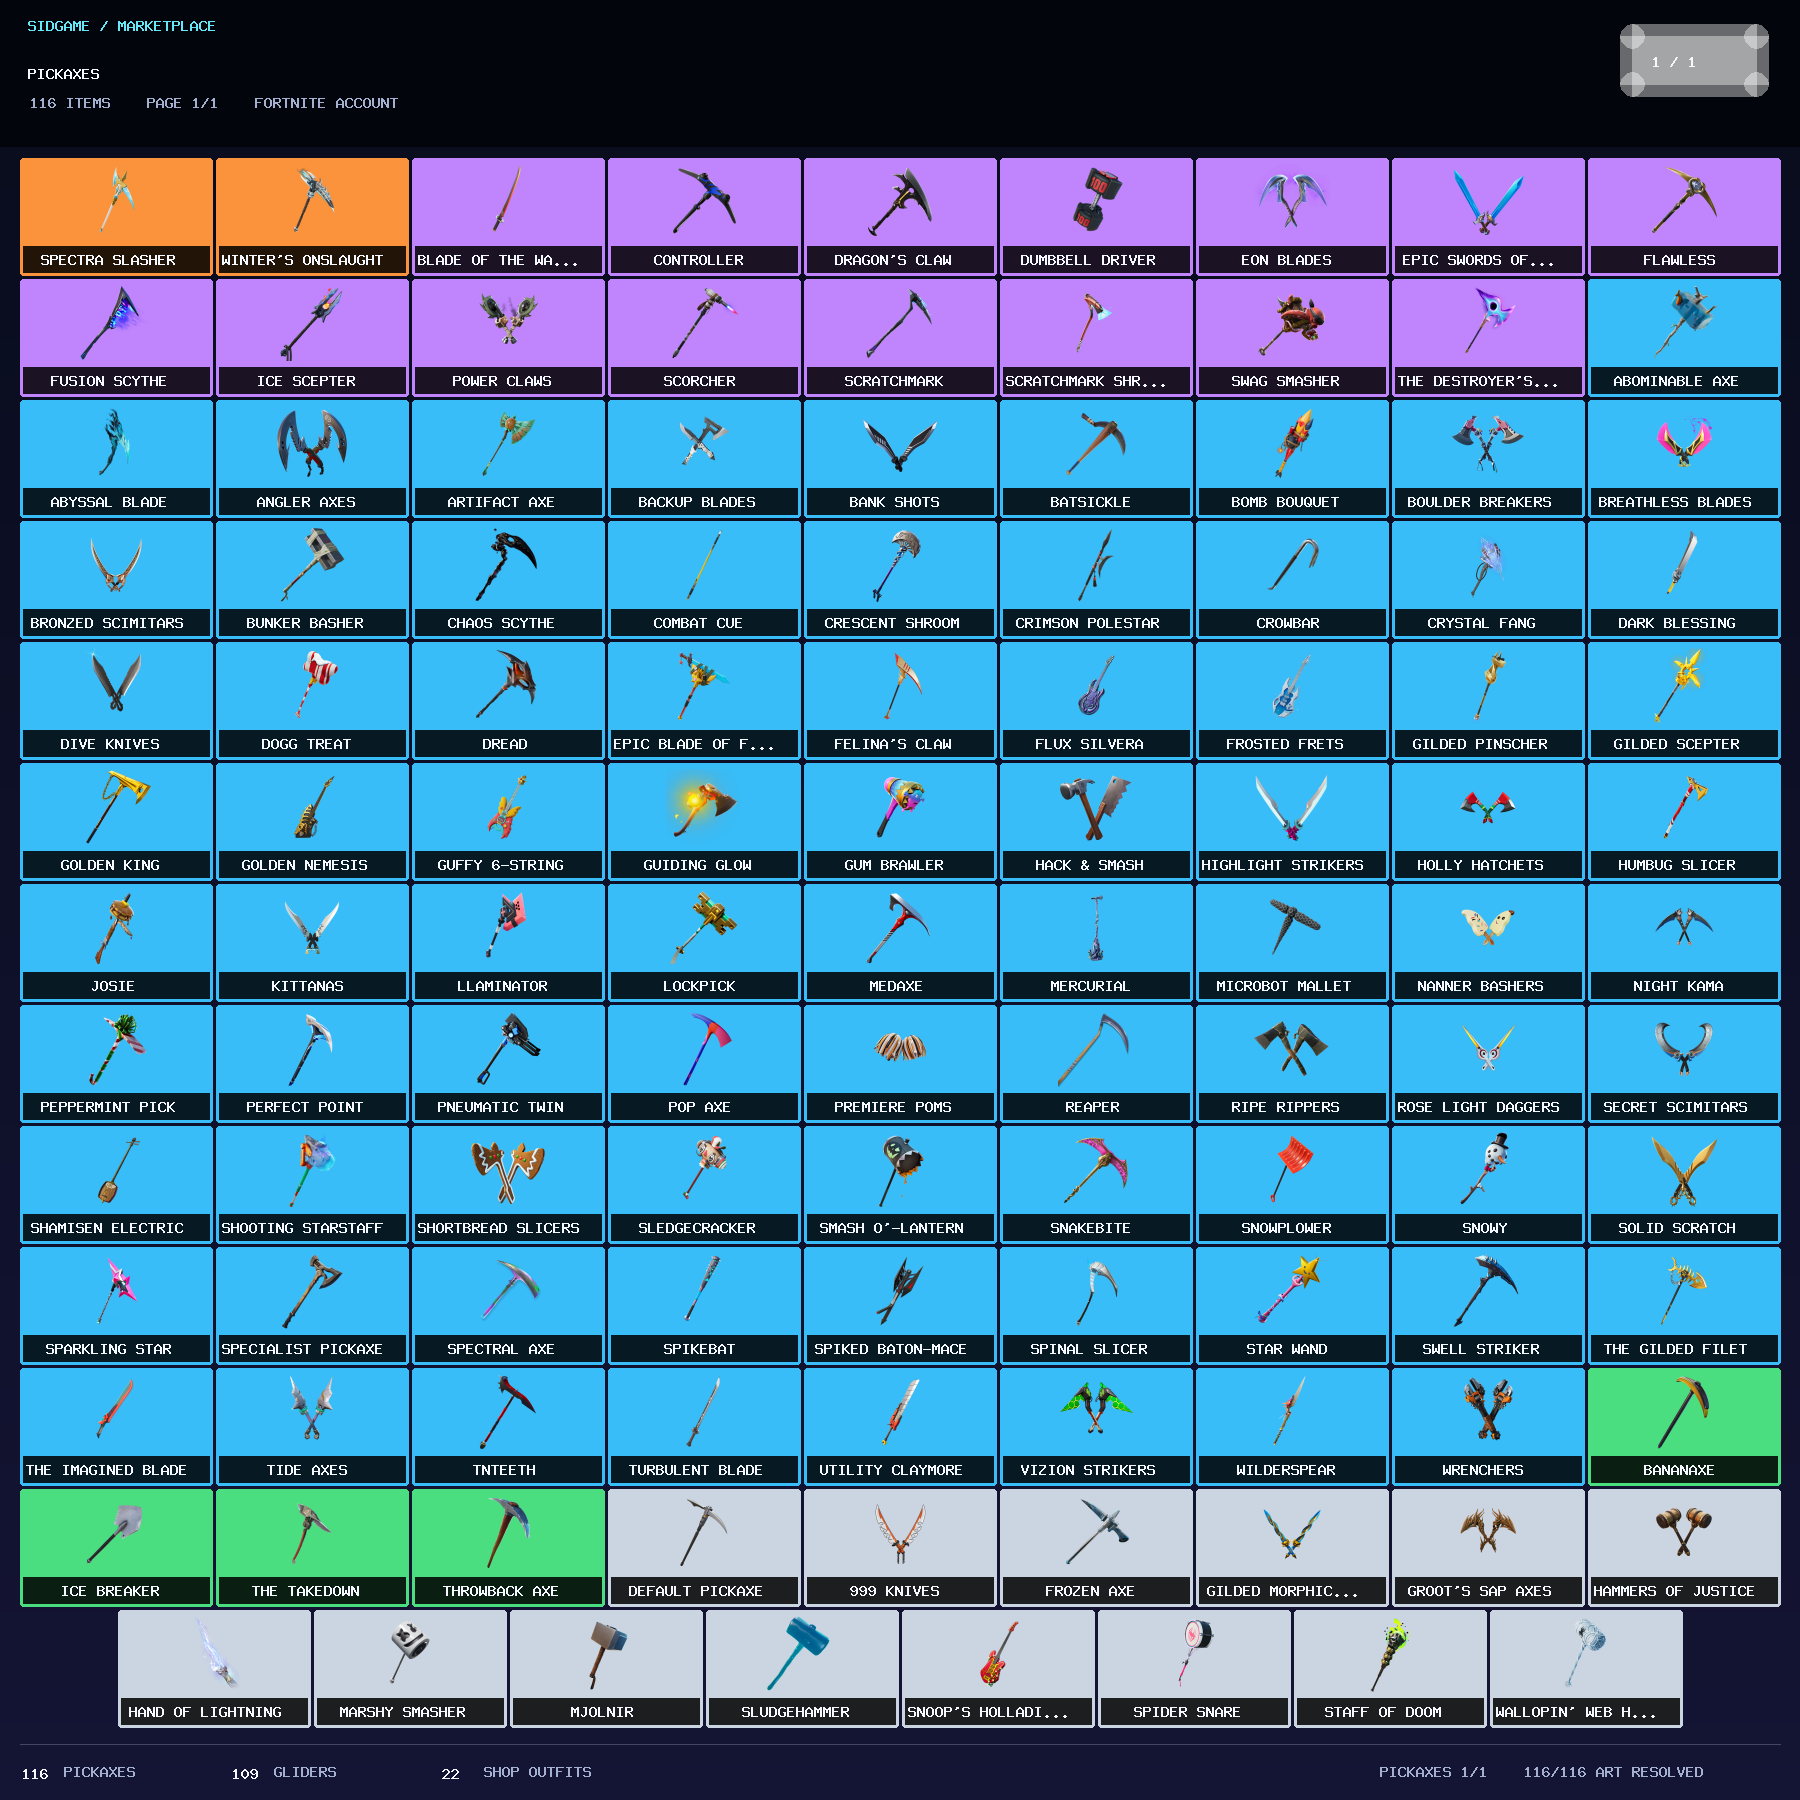Choose the Mjolnir hammer icon
Viewport: 1800px width, 1800px height.
click(607, 1653)
